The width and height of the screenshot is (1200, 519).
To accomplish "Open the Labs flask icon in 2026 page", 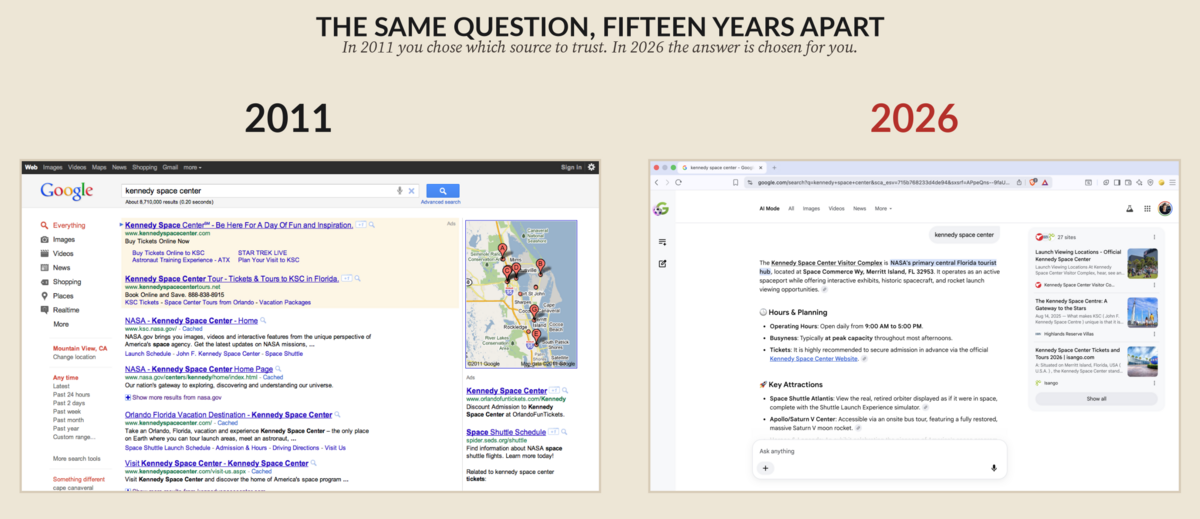I will 1128,209.
